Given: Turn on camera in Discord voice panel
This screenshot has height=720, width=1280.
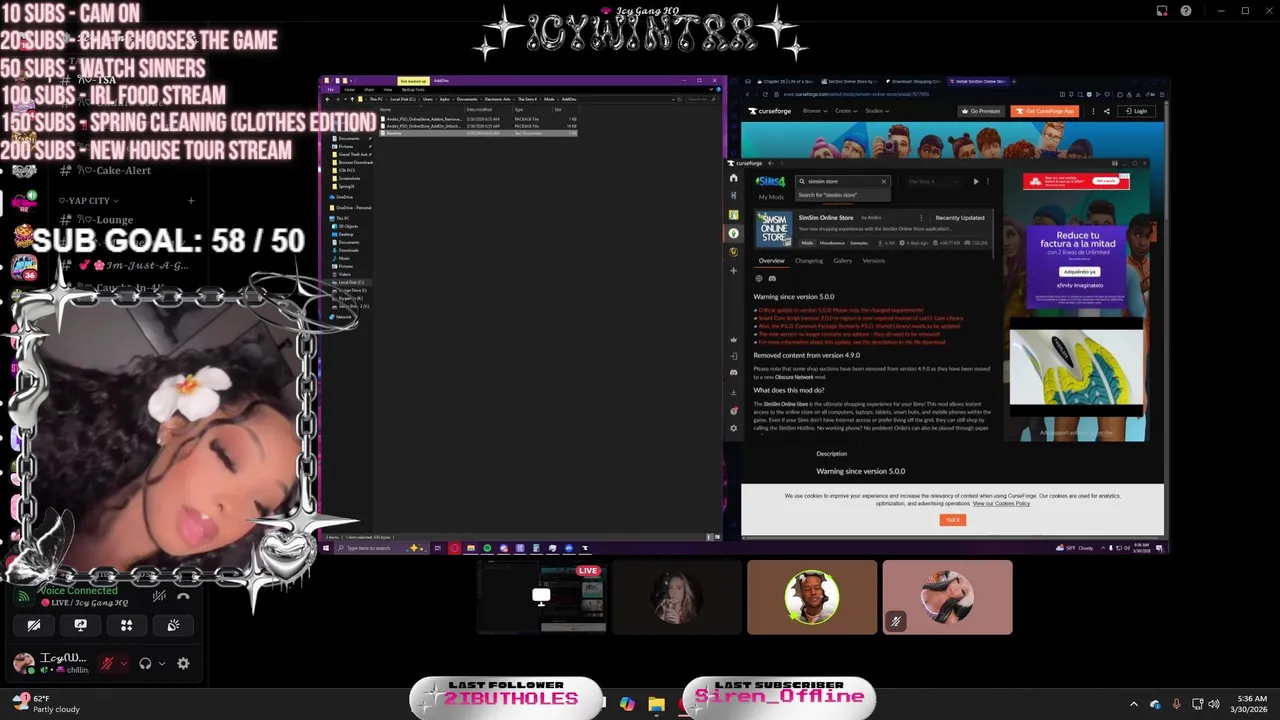Looking at the screenshot, I should (34, 625).
